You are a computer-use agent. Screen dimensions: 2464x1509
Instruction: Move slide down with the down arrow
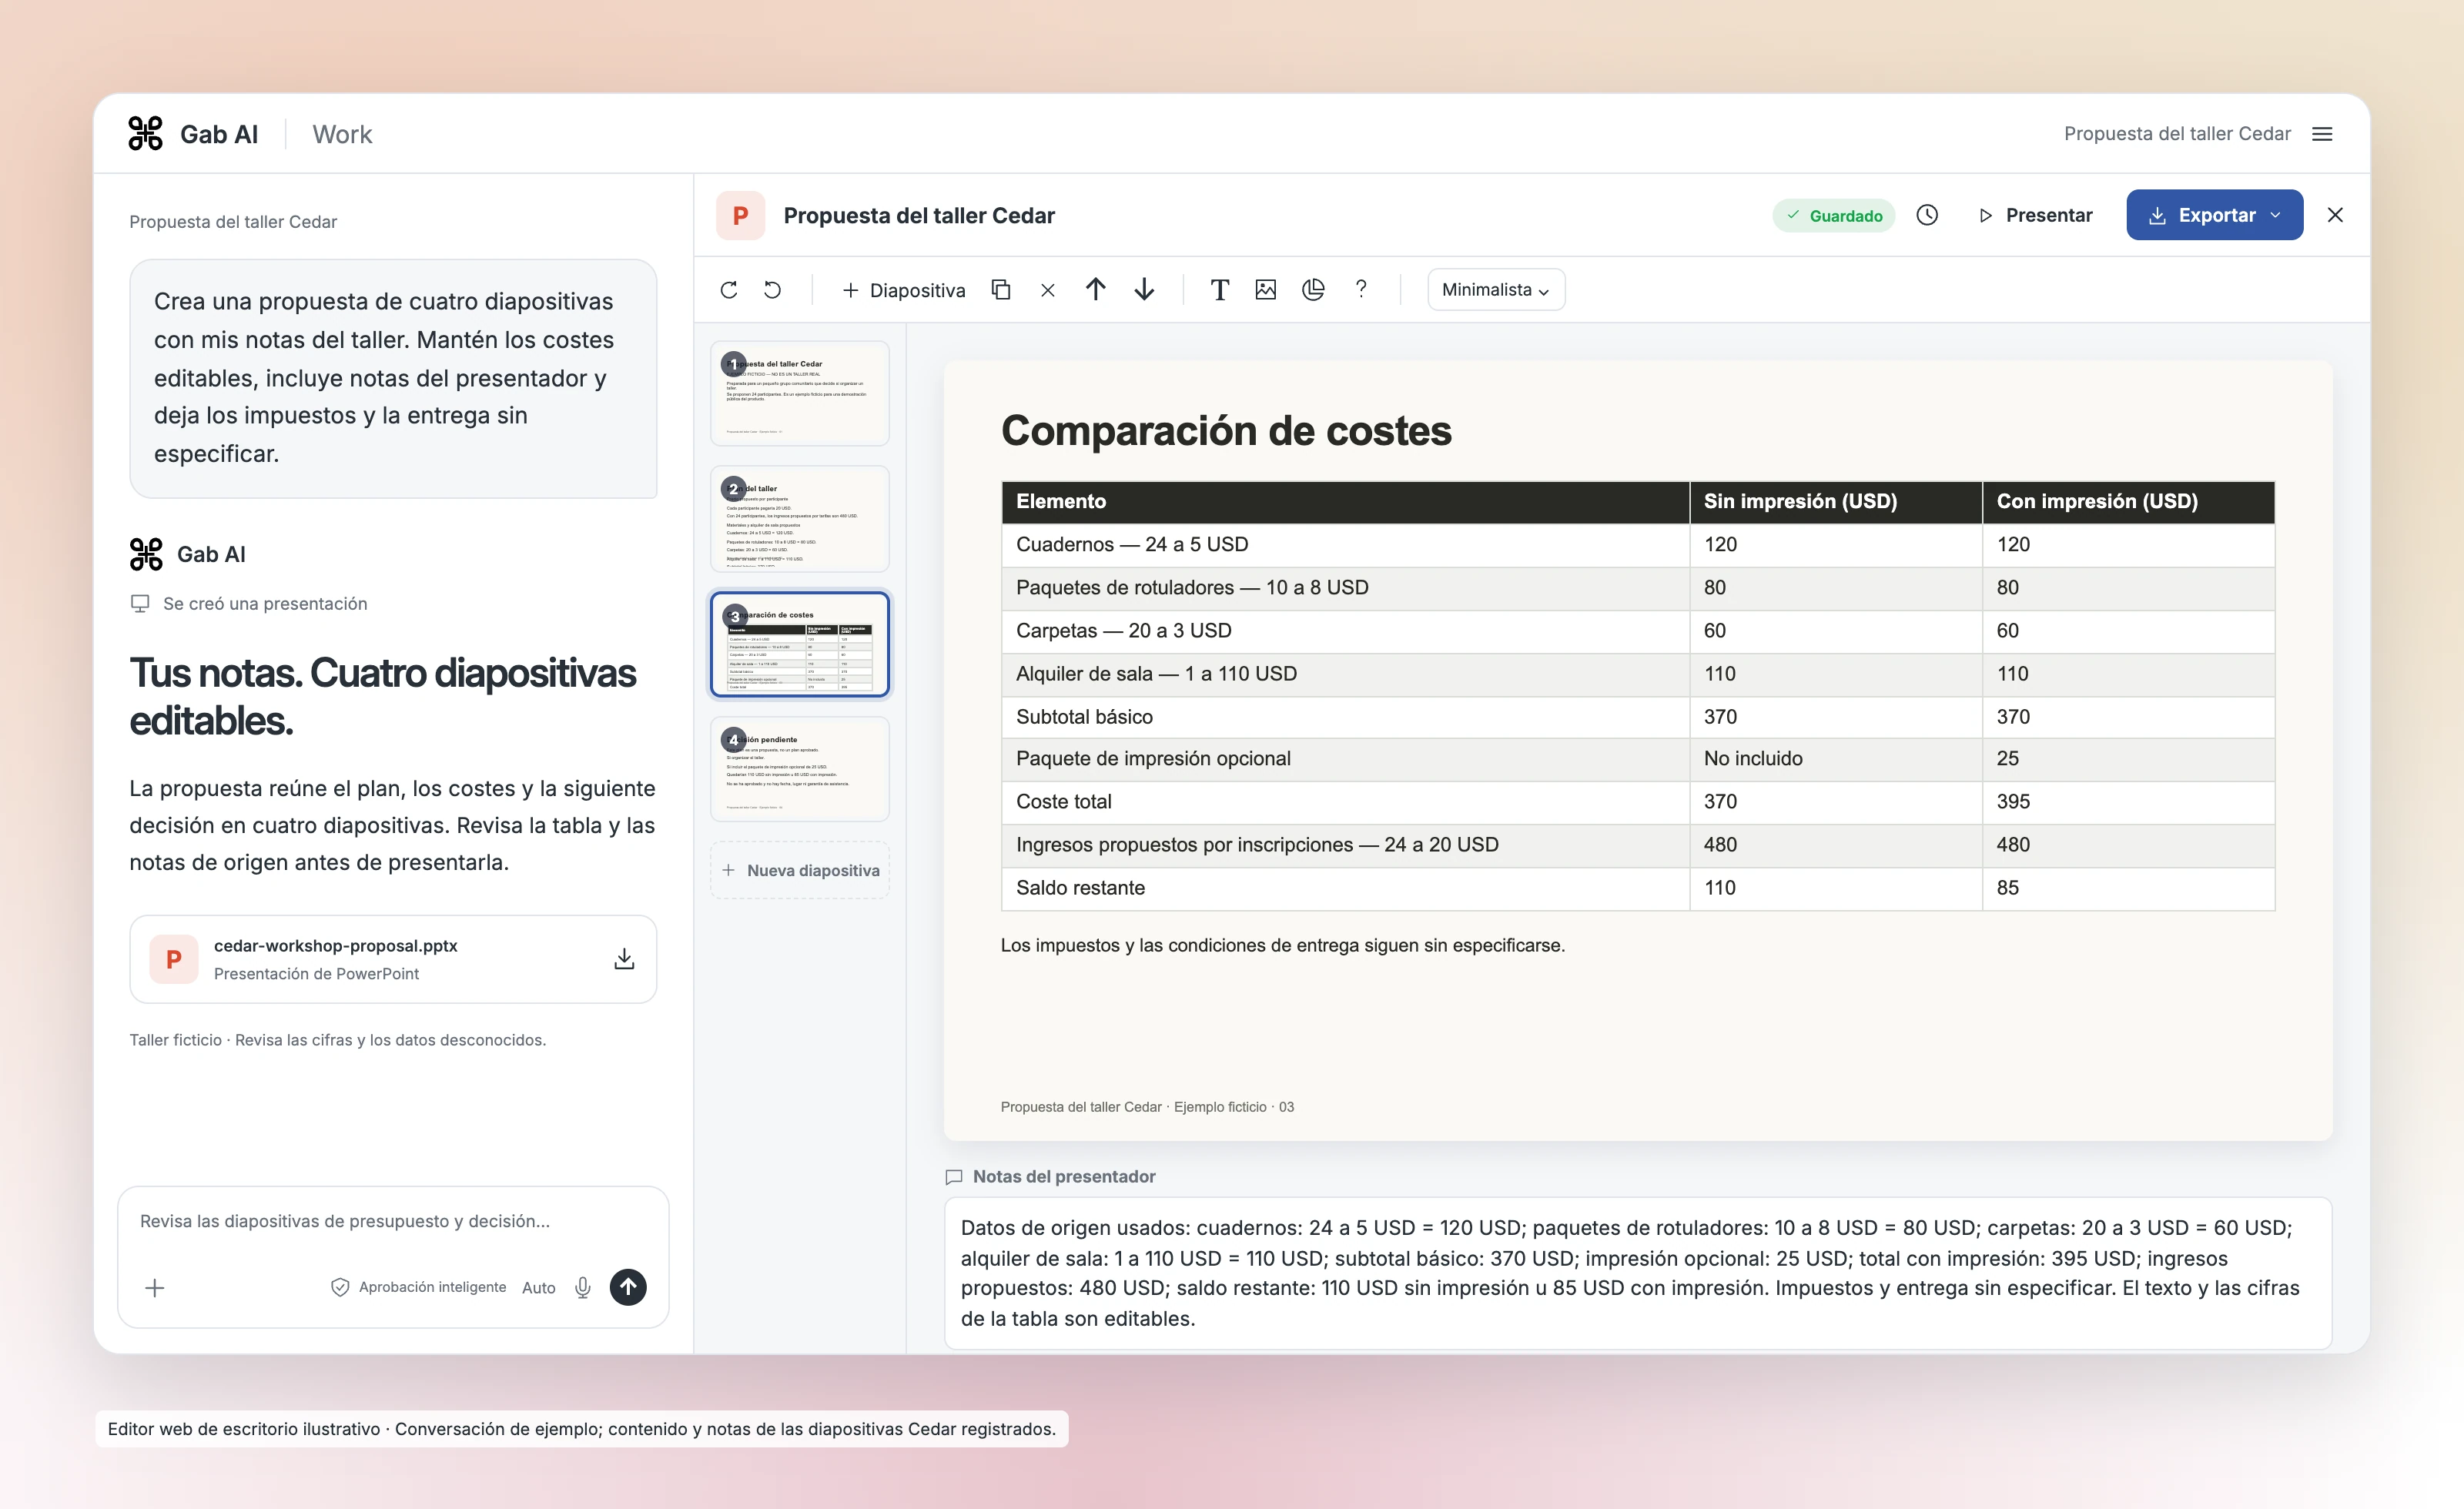tap(1144, 290)
